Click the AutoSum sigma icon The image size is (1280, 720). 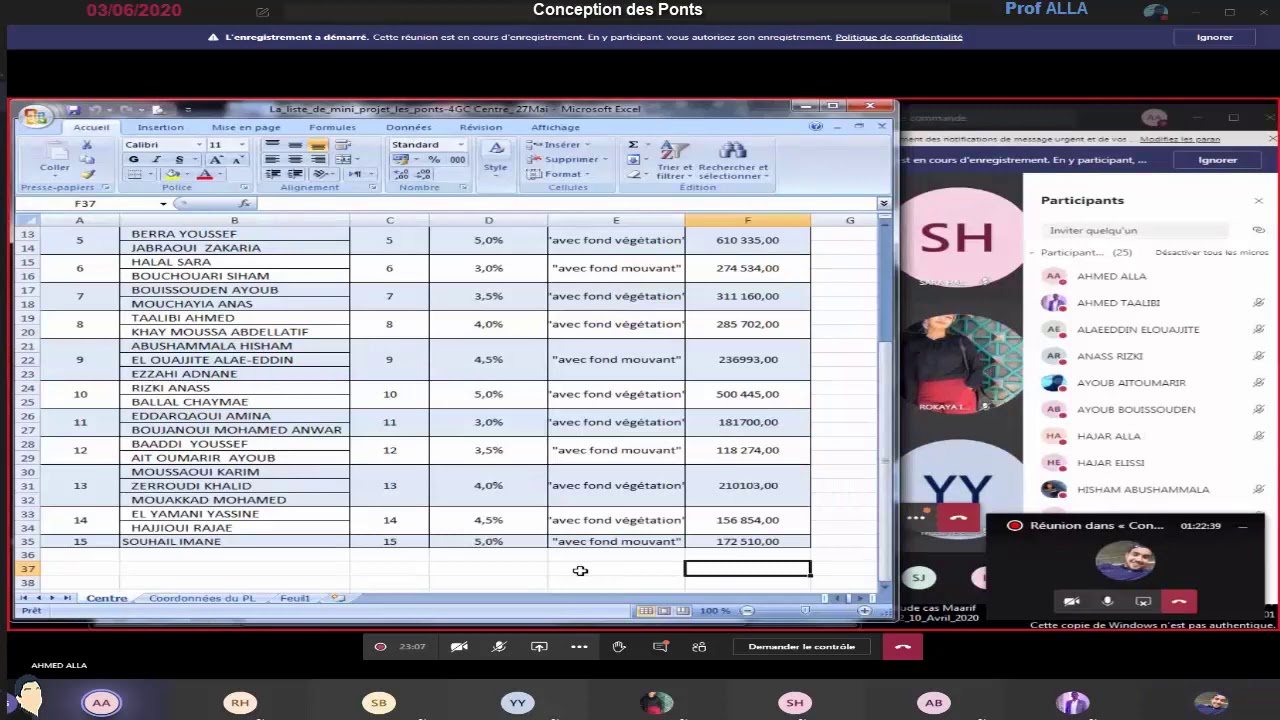pyautogui.click(x=633, y=145)
